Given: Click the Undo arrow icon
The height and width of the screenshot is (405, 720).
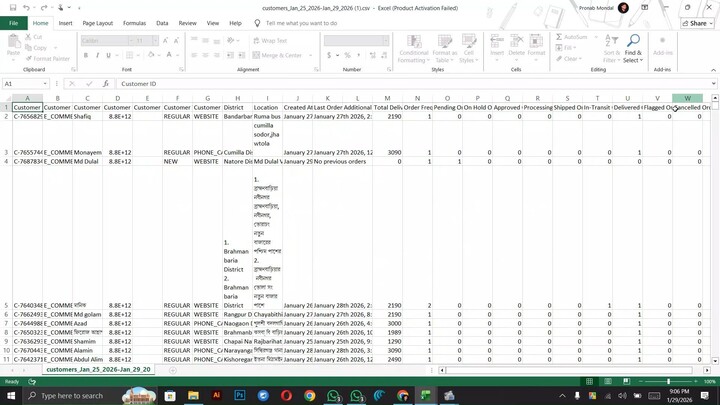Looking at the screenshot, I should (x=26, y=8).
